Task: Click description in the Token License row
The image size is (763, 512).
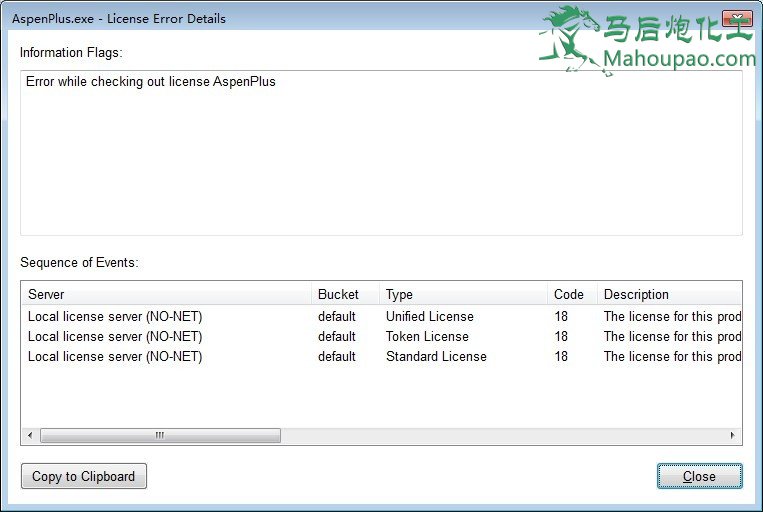Action: pyautogui.click(x=672, y=336)
